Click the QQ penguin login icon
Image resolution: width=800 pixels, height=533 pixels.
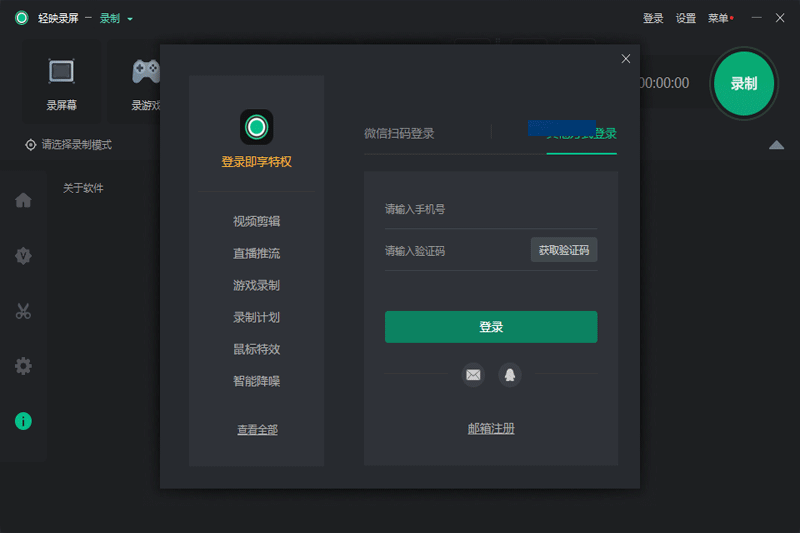(x=510, y=375)
